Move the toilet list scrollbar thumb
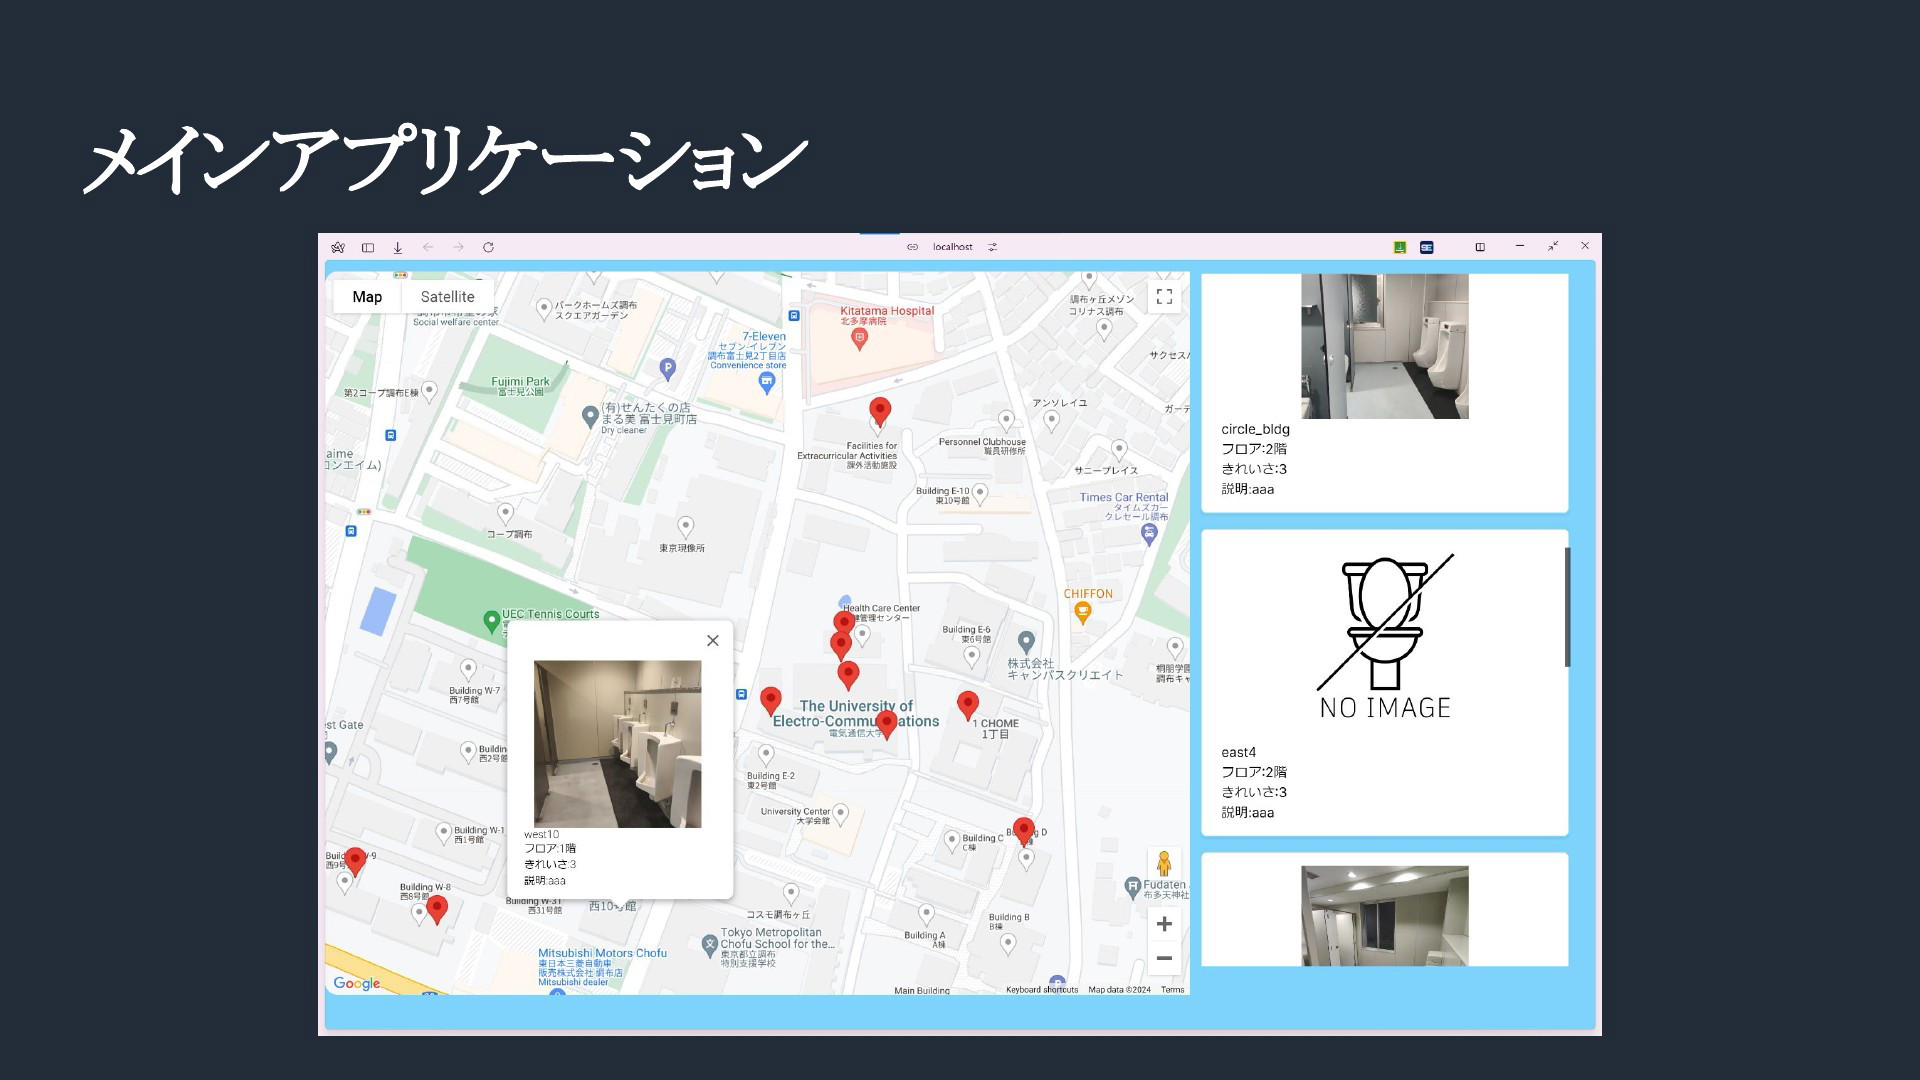The height and width of the screenshot is (1080, 1920). click(1567, 607)
